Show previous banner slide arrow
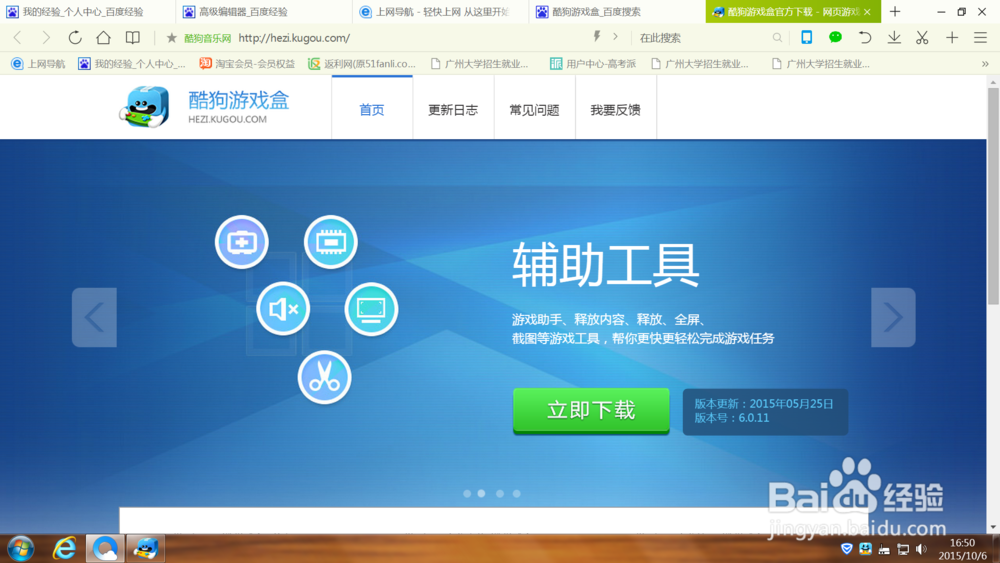Screen dimensions: 1000x563 94,318
